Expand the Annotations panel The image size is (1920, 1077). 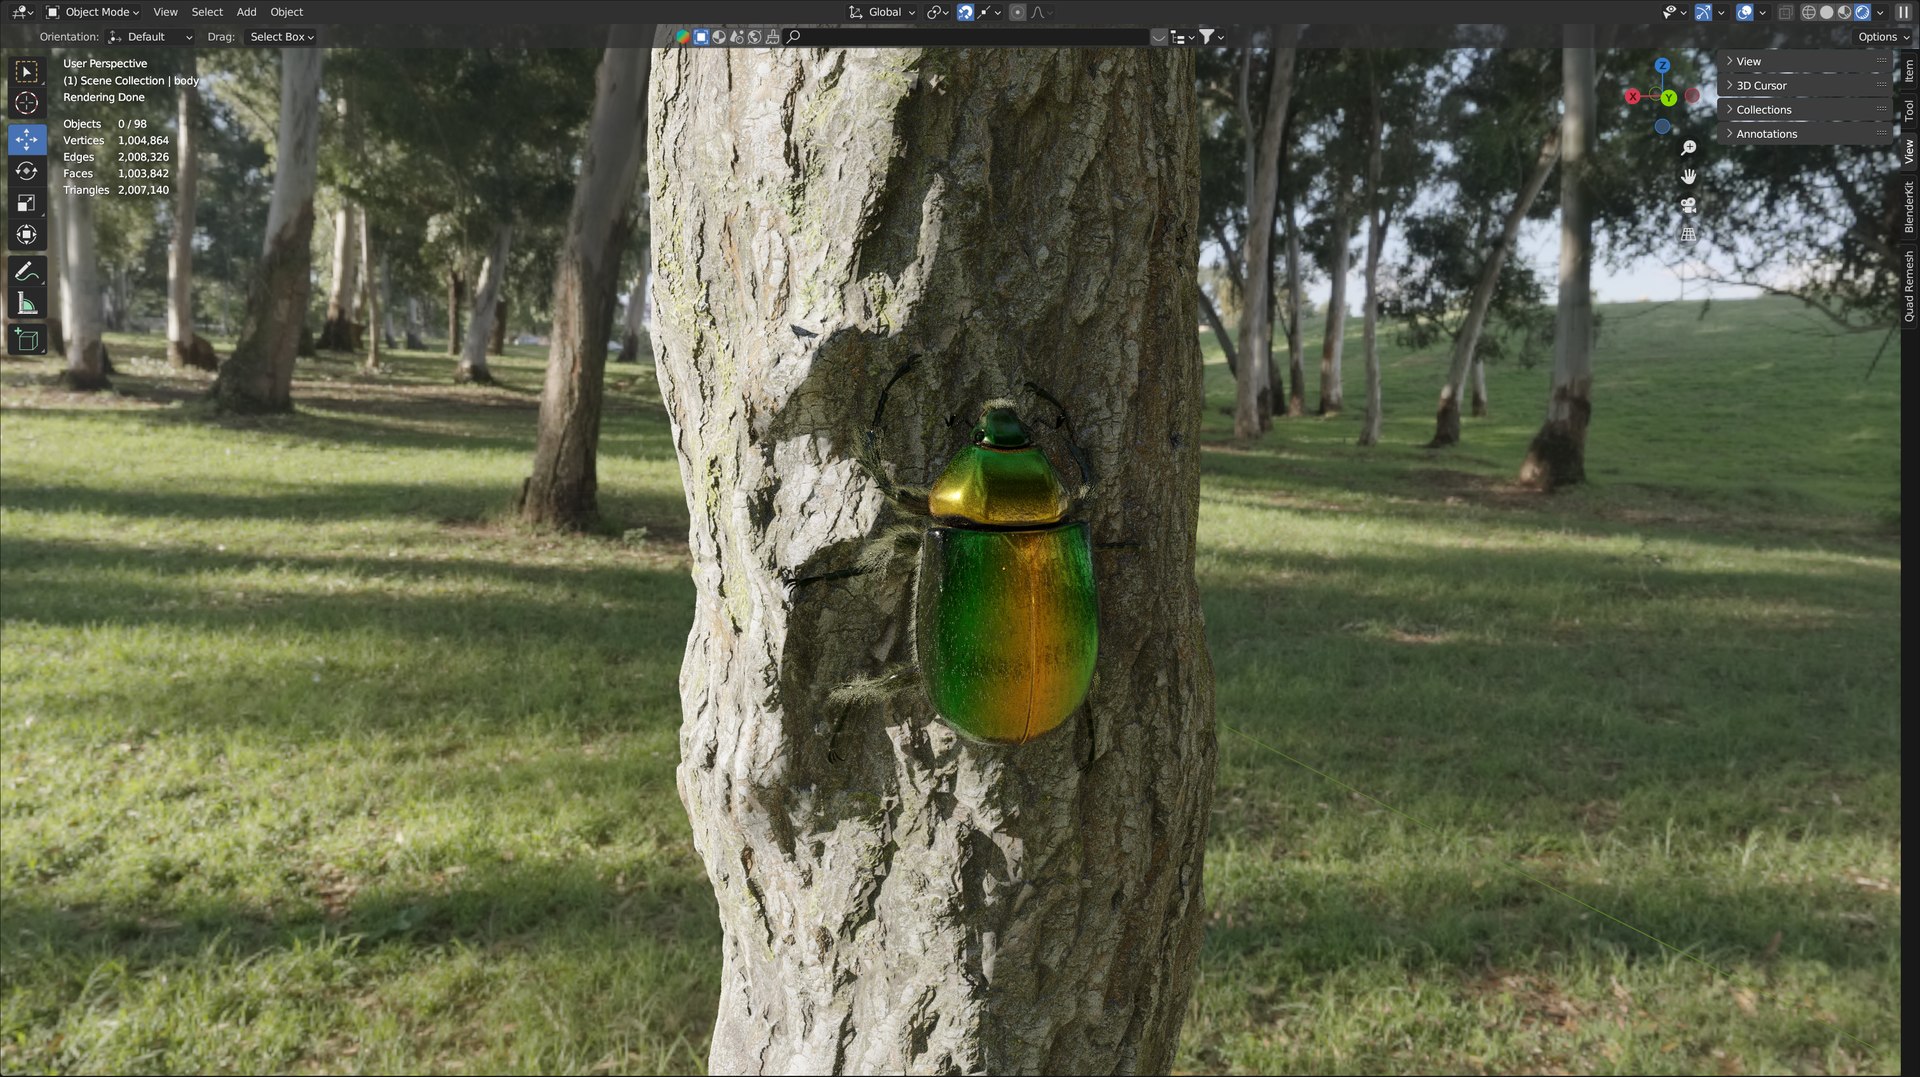pyautogui.click(x=1804, y=133)
